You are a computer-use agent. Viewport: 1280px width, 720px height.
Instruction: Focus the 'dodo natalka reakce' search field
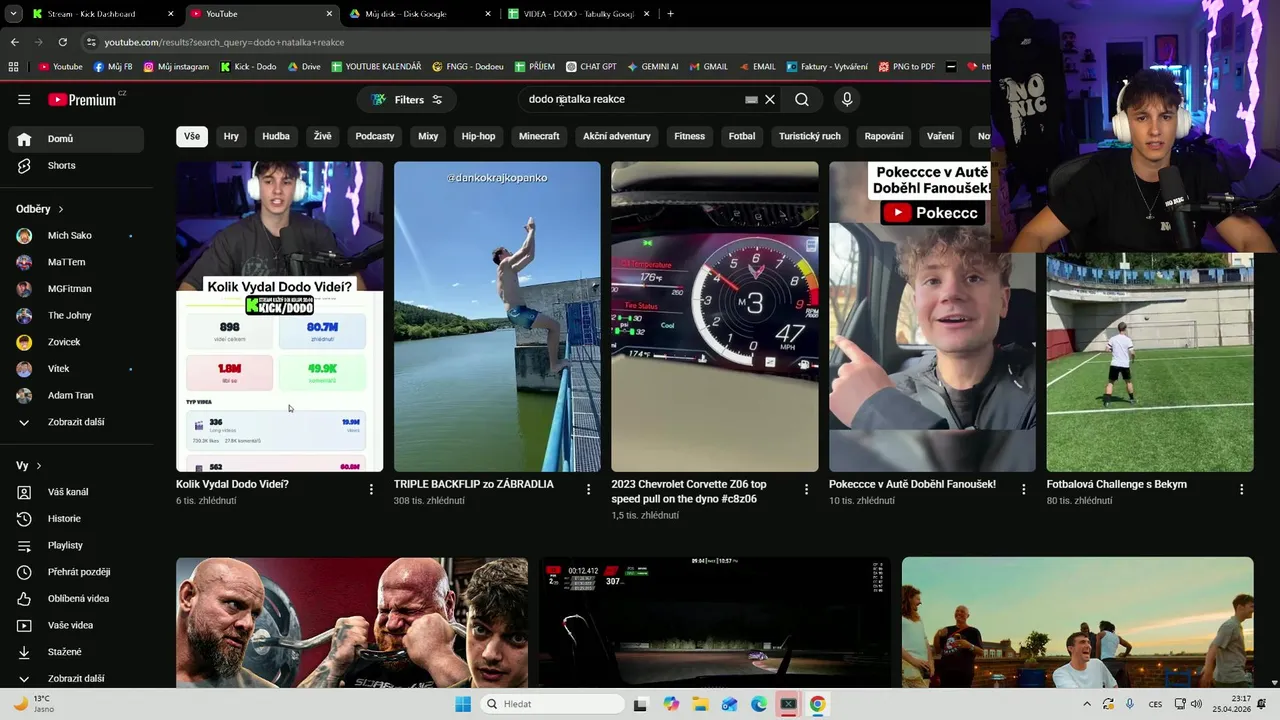point(632,100)
